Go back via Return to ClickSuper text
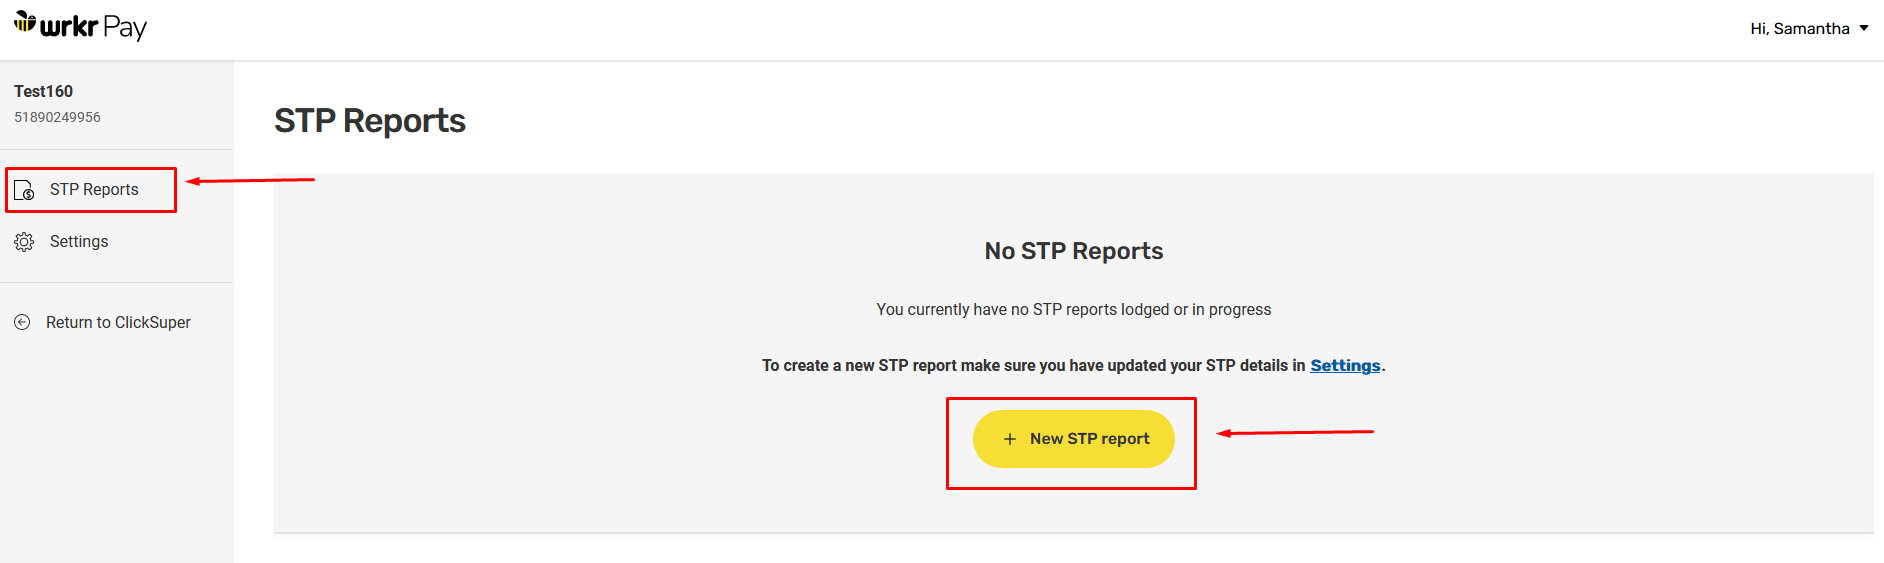1884x563 pixels. pyautogui.click(x=118, y=322)
